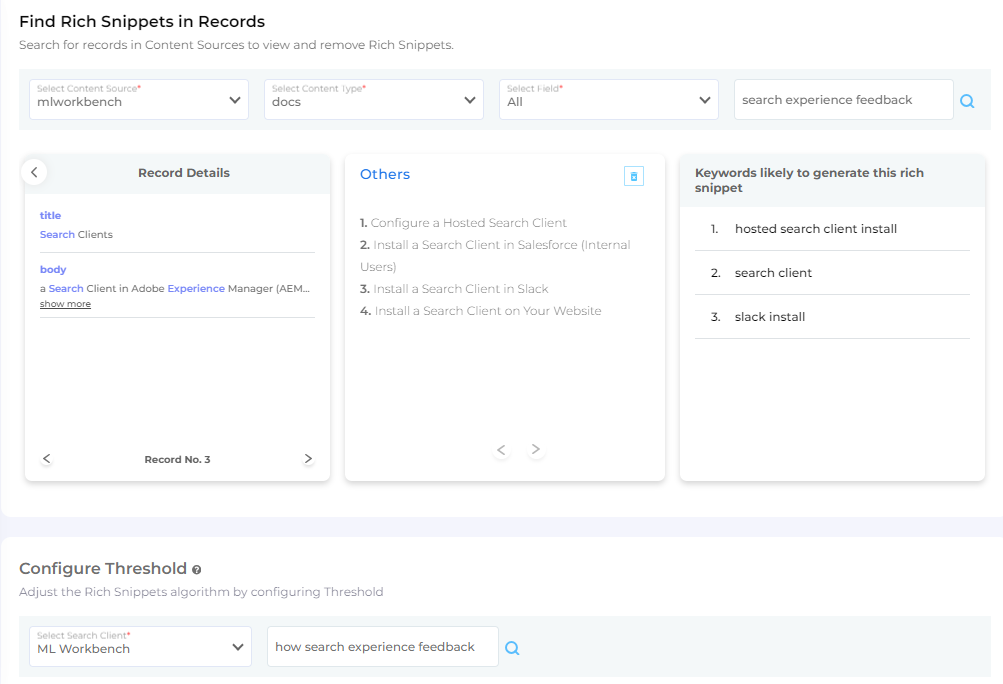The image size is (1003, 684).
Task: Open the Select Field dropdown showing All
Action: 608,100
